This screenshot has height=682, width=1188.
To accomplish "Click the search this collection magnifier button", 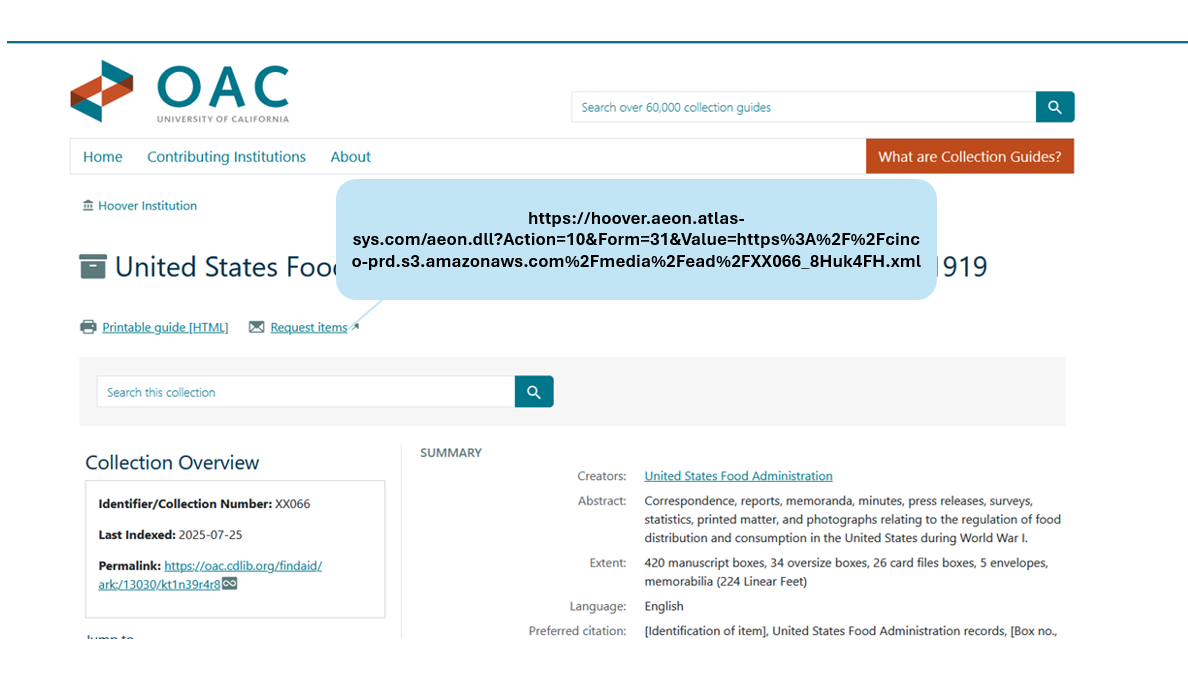I will click(534, 392).
